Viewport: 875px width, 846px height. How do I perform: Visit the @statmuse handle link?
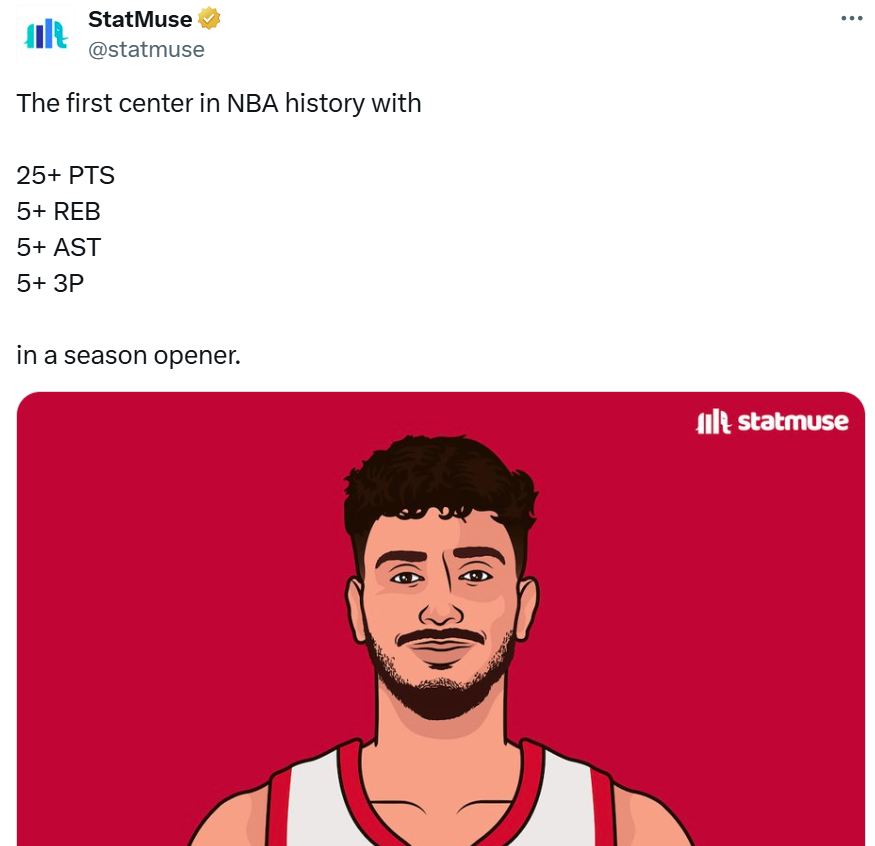[x=147, y=49]
